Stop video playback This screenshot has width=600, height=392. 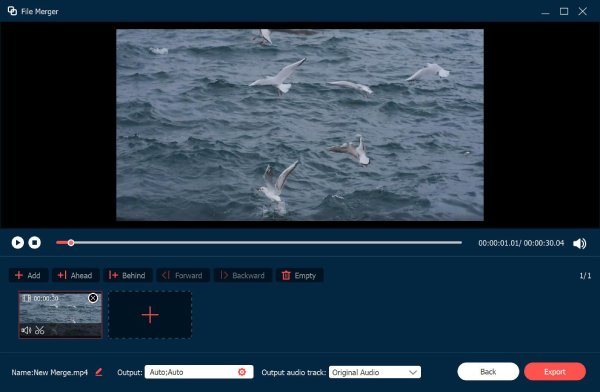tap(34, 243)
